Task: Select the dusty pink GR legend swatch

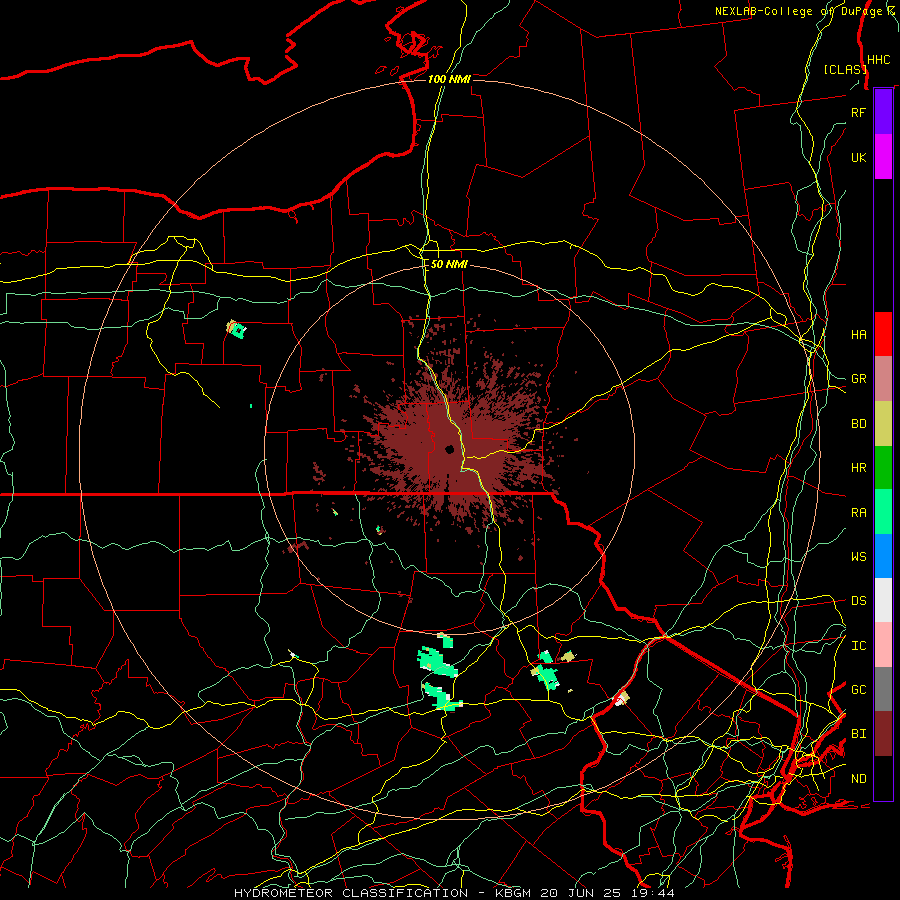Action: (883, 378)
